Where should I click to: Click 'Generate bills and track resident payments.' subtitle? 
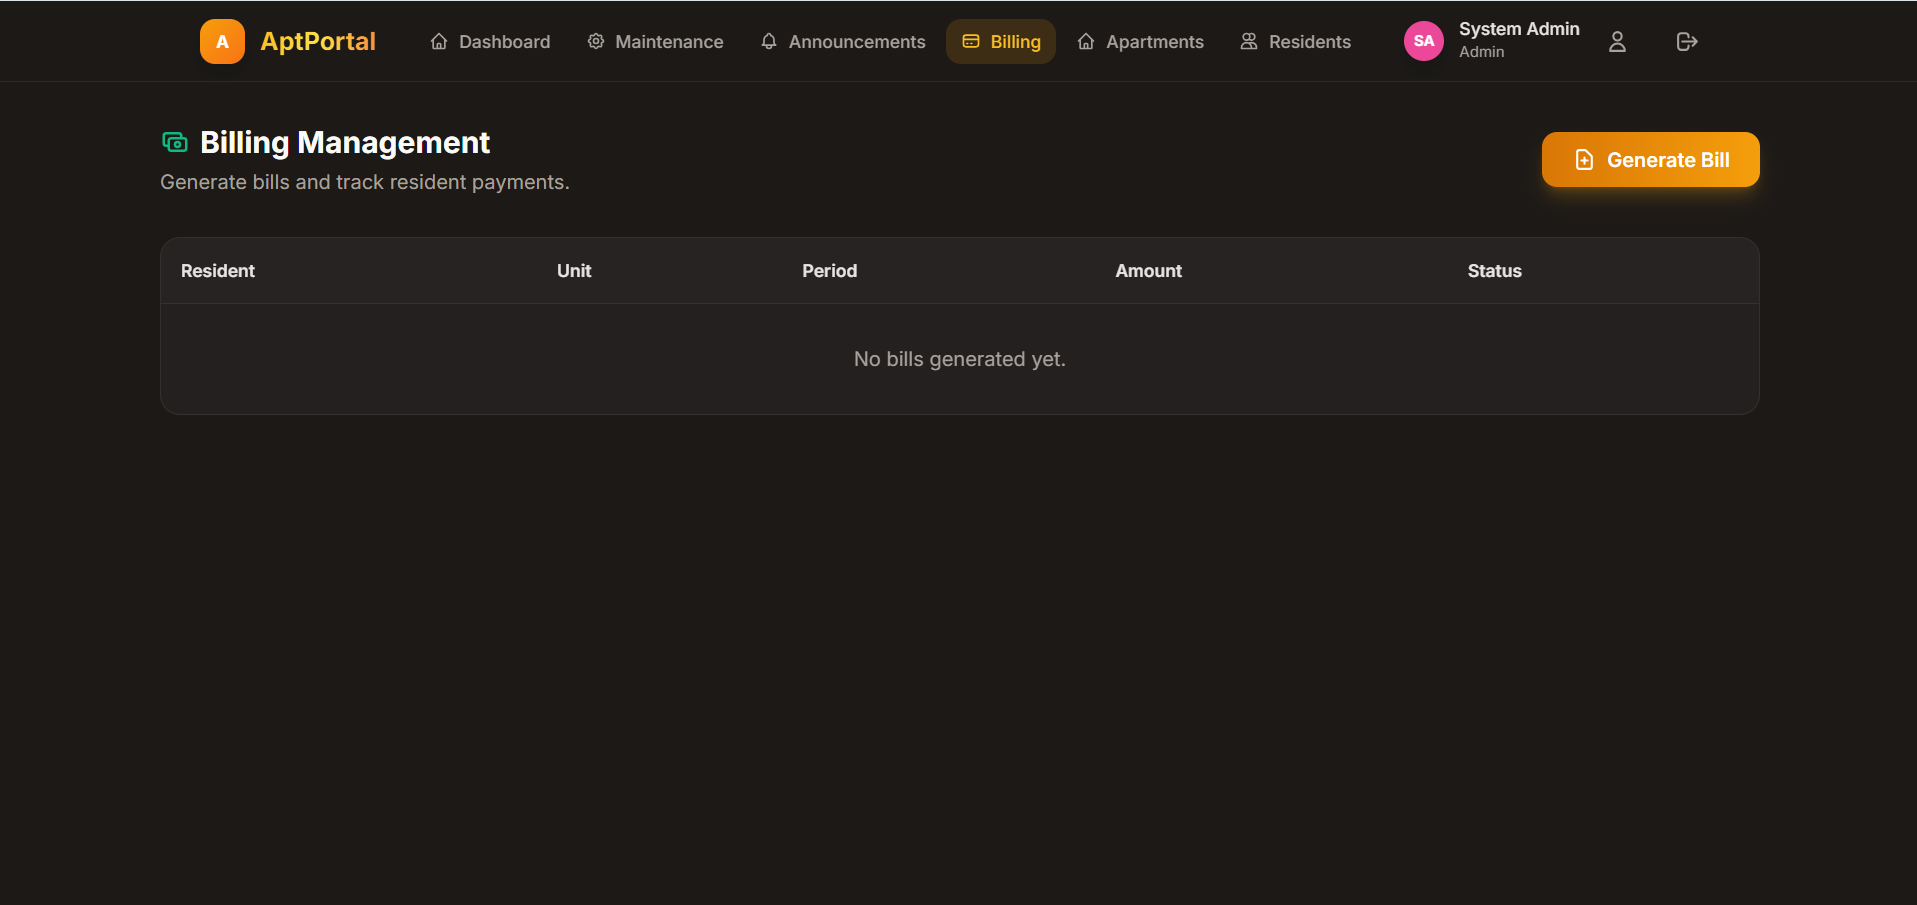click(365, 182)
